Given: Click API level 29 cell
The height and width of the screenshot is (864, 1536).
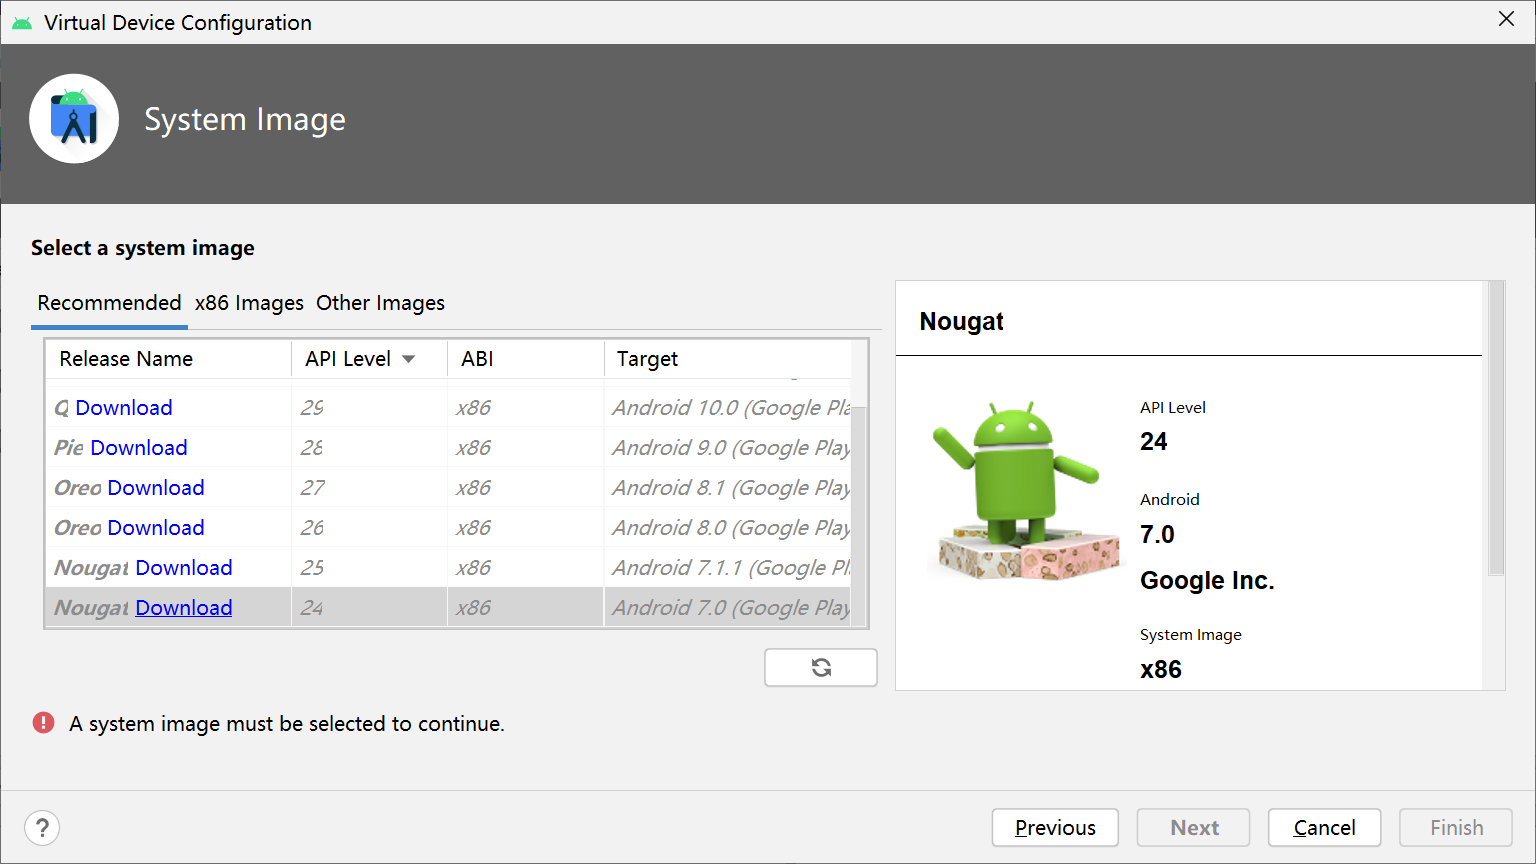Looking at the screenshot, I should (x=369, y=408).
